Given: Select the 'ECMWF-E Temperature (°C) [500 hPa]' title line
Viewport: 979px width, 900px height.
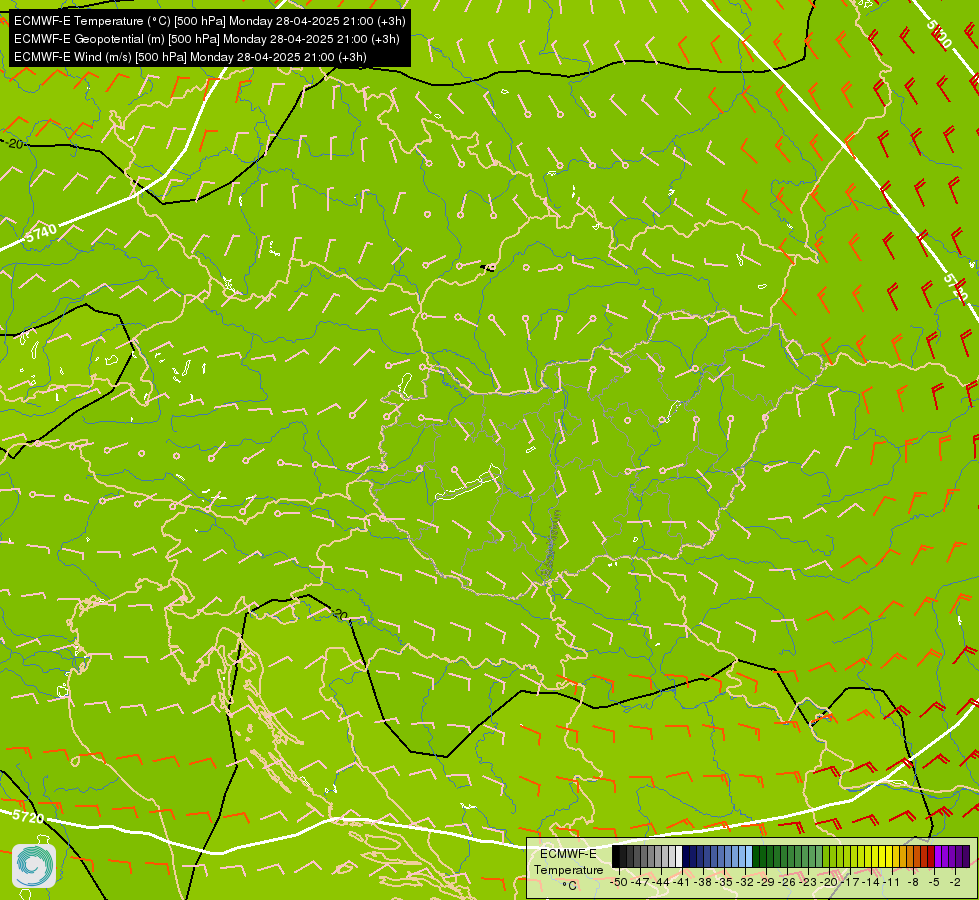Looking at the screenshot, I should tap(209, 21).
